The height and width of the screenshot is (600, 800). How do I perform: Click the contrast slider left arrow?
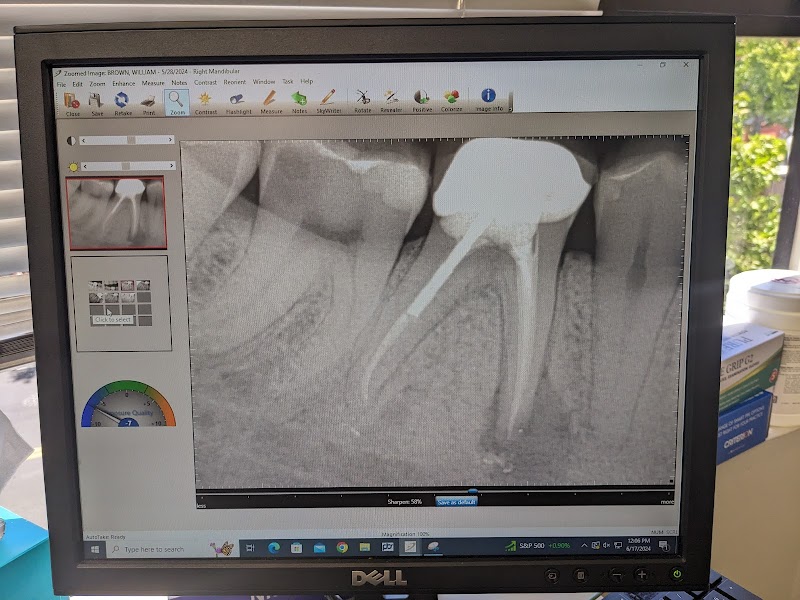tap(84, 140)
